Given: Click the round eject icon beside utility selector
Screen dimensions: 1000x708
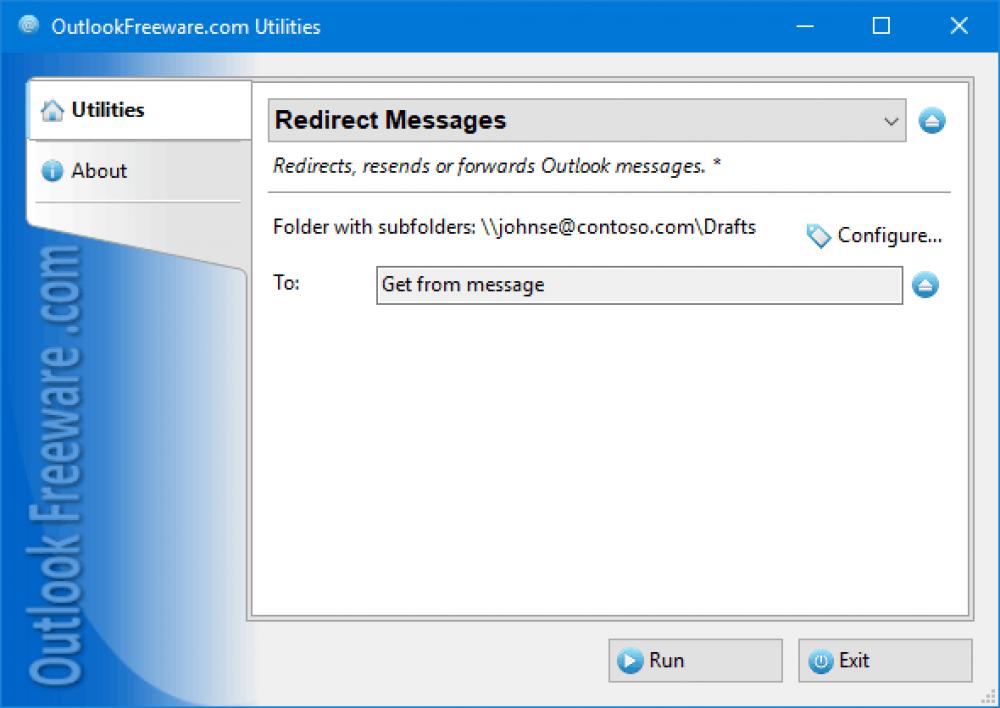Looking at the screenshot, I should point(932,120).
